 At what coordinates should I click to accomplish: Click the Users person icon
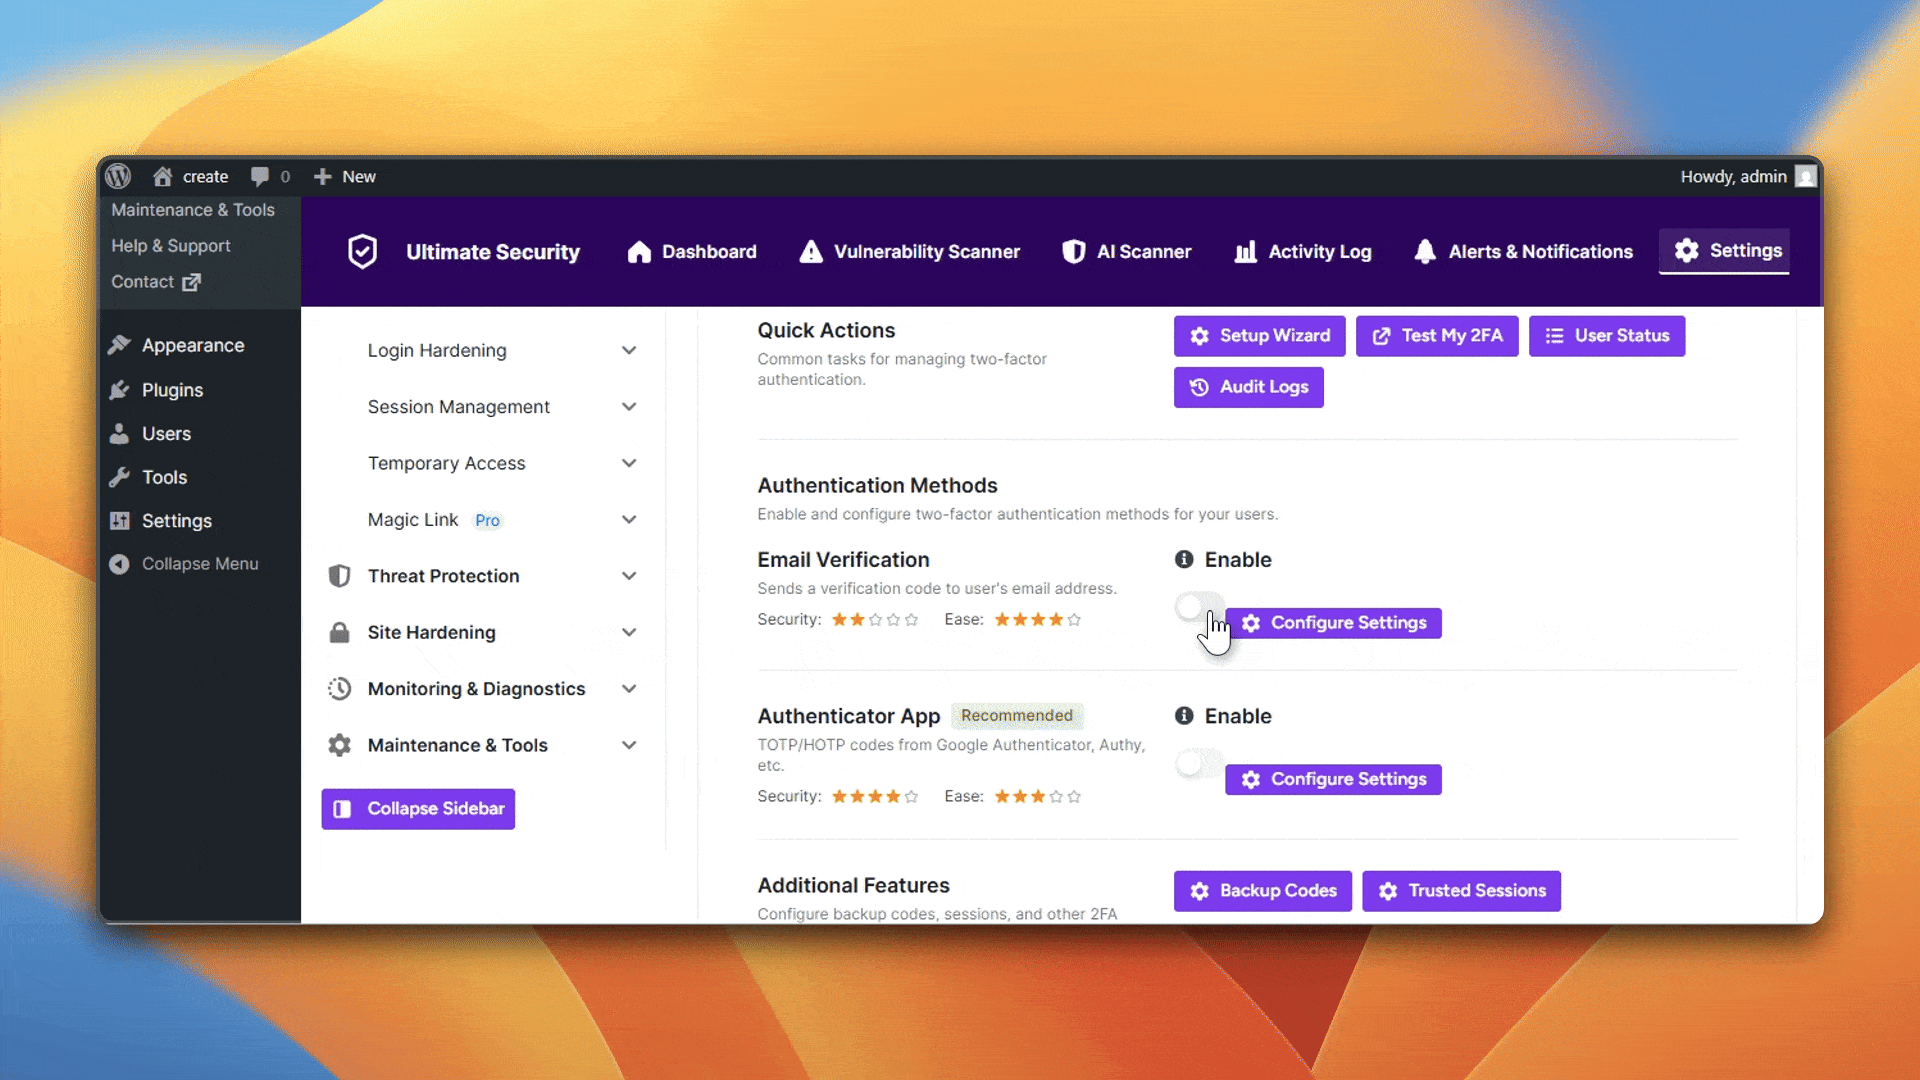click(120, 434)
